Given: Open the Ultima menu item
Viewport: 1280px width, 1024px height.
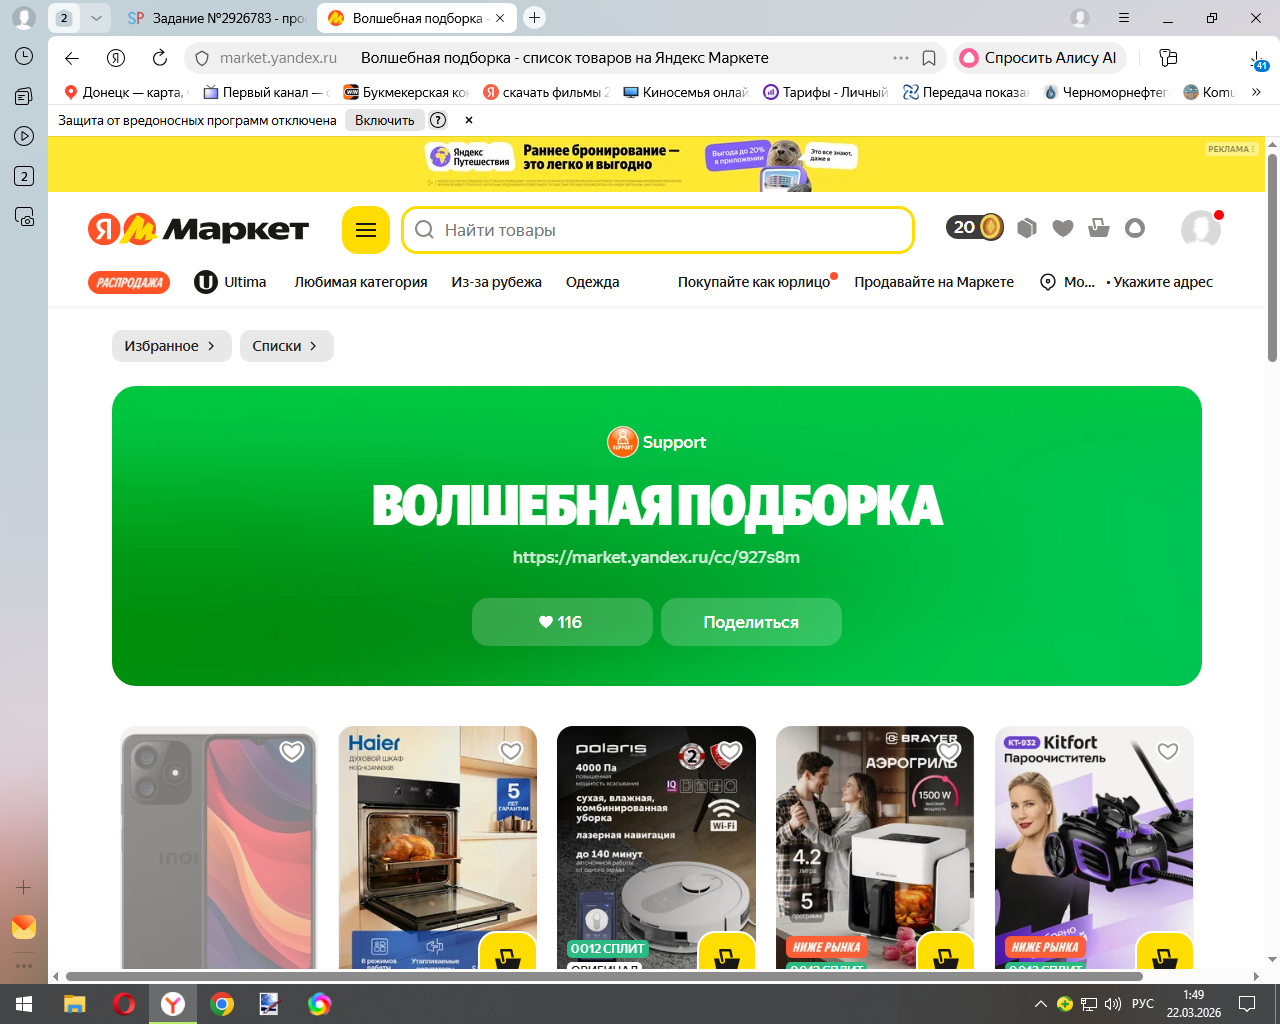Looking at the screenshot, I should click(x=230, y=282).
